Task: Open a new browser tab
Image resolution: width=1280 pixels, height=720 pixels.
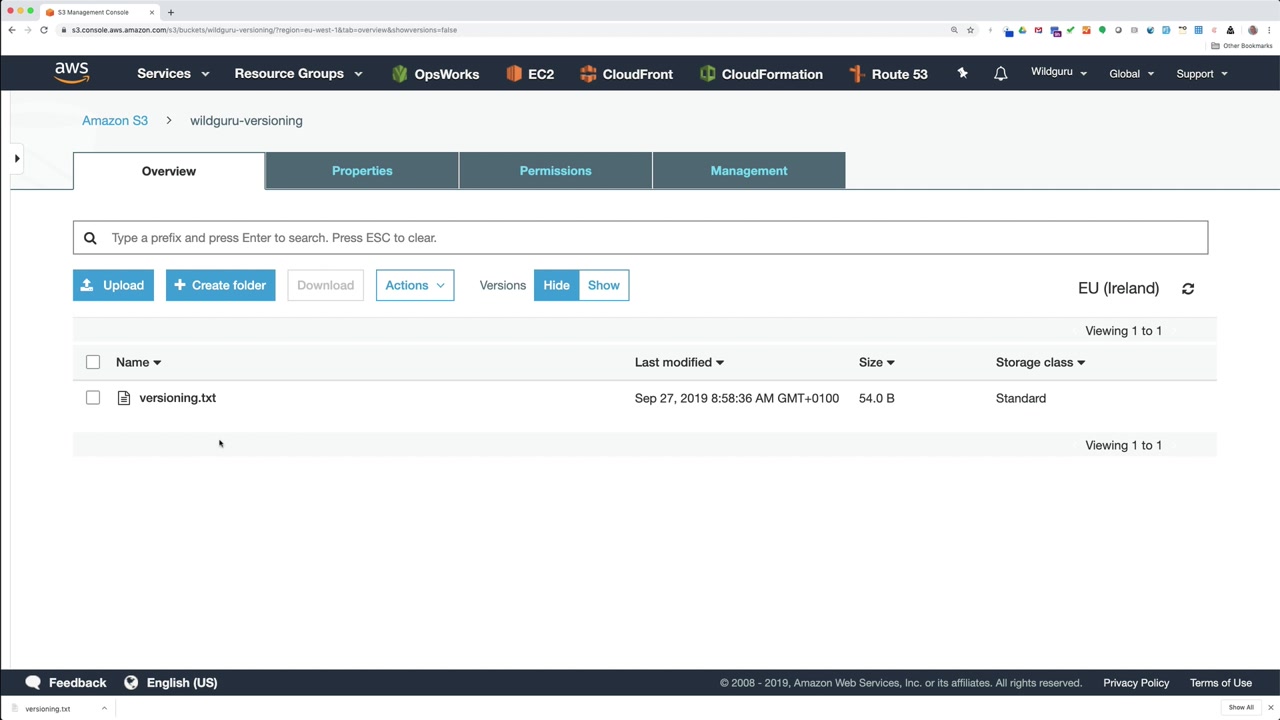Action: (171, 12)
